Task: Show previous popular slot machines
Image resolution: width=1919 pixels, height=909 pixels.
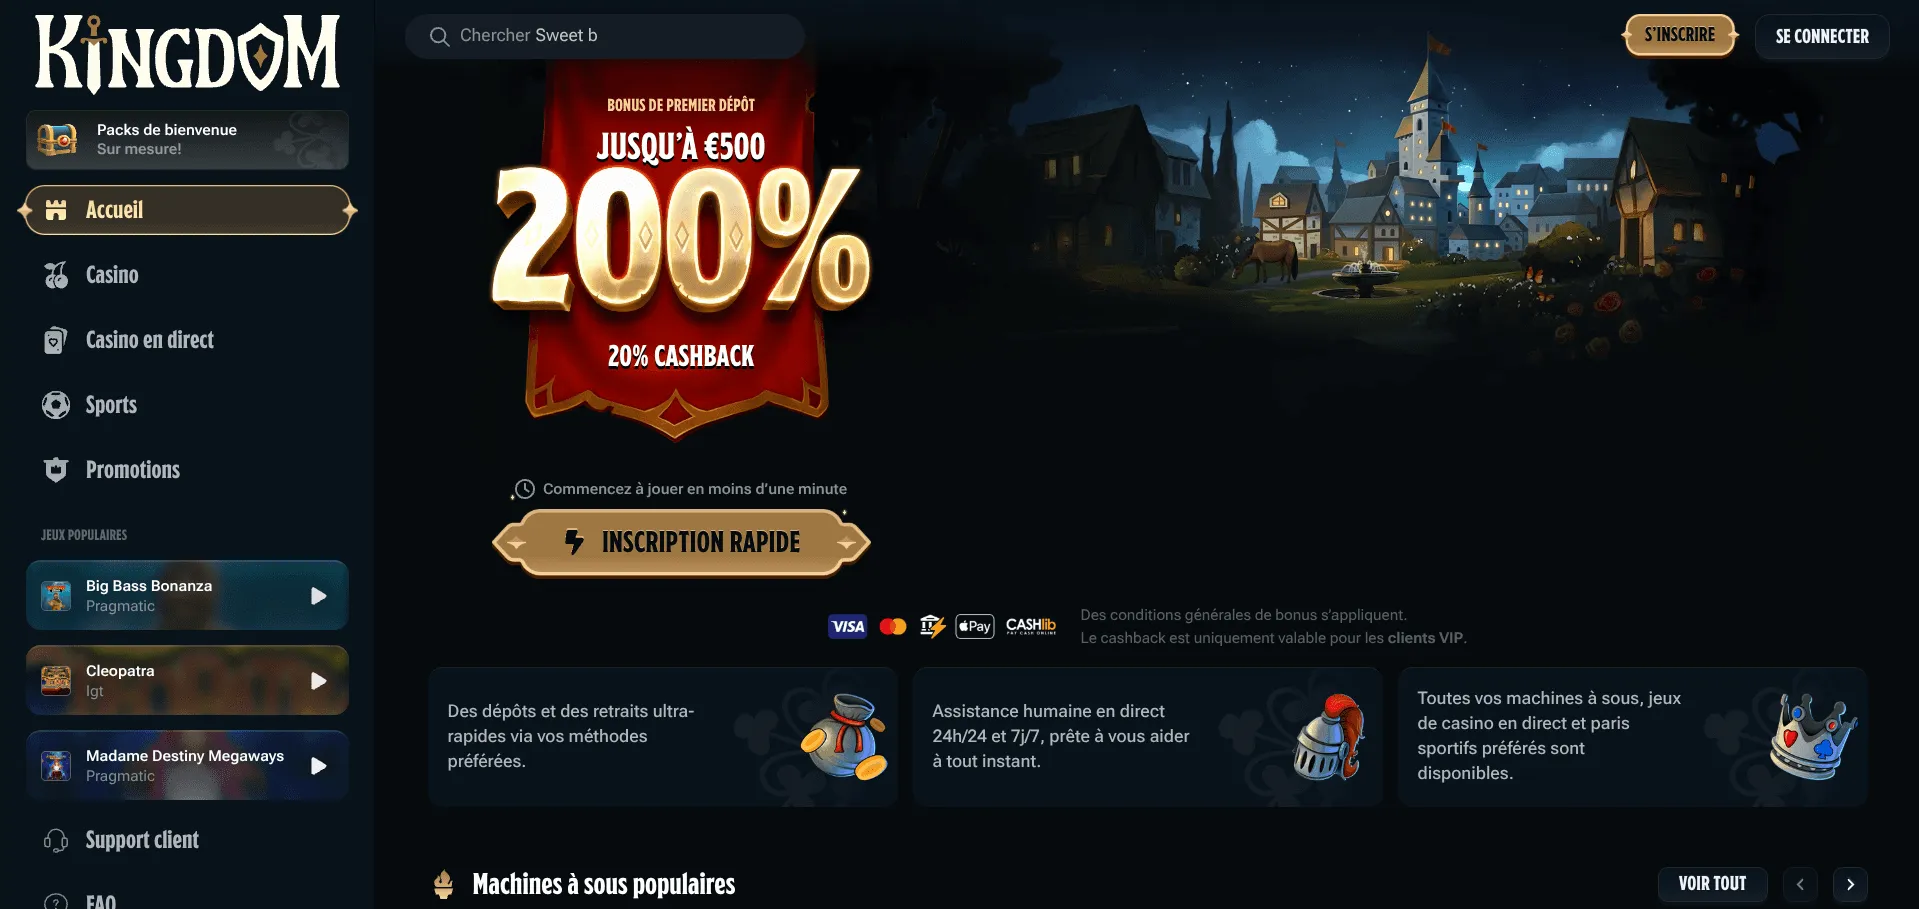Action: 1800,884
